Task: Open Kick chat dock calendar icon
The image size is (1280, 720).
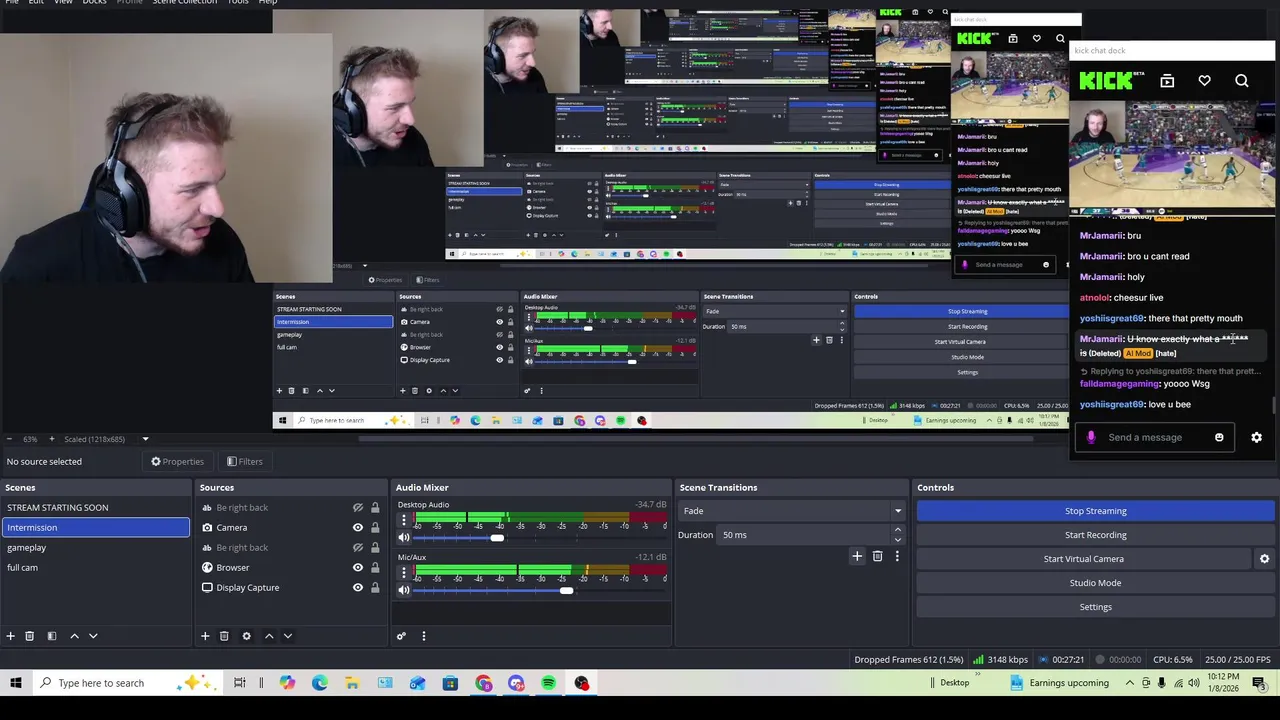Action: [1167, 81]
